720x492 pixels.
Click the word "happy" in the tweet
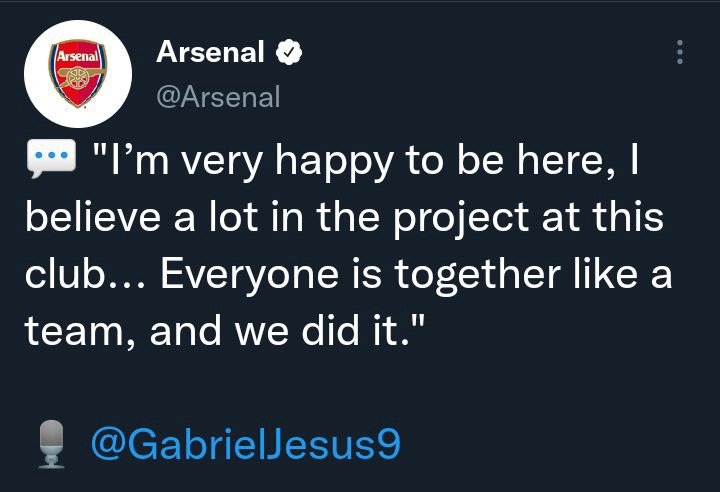tap(334, 162)
